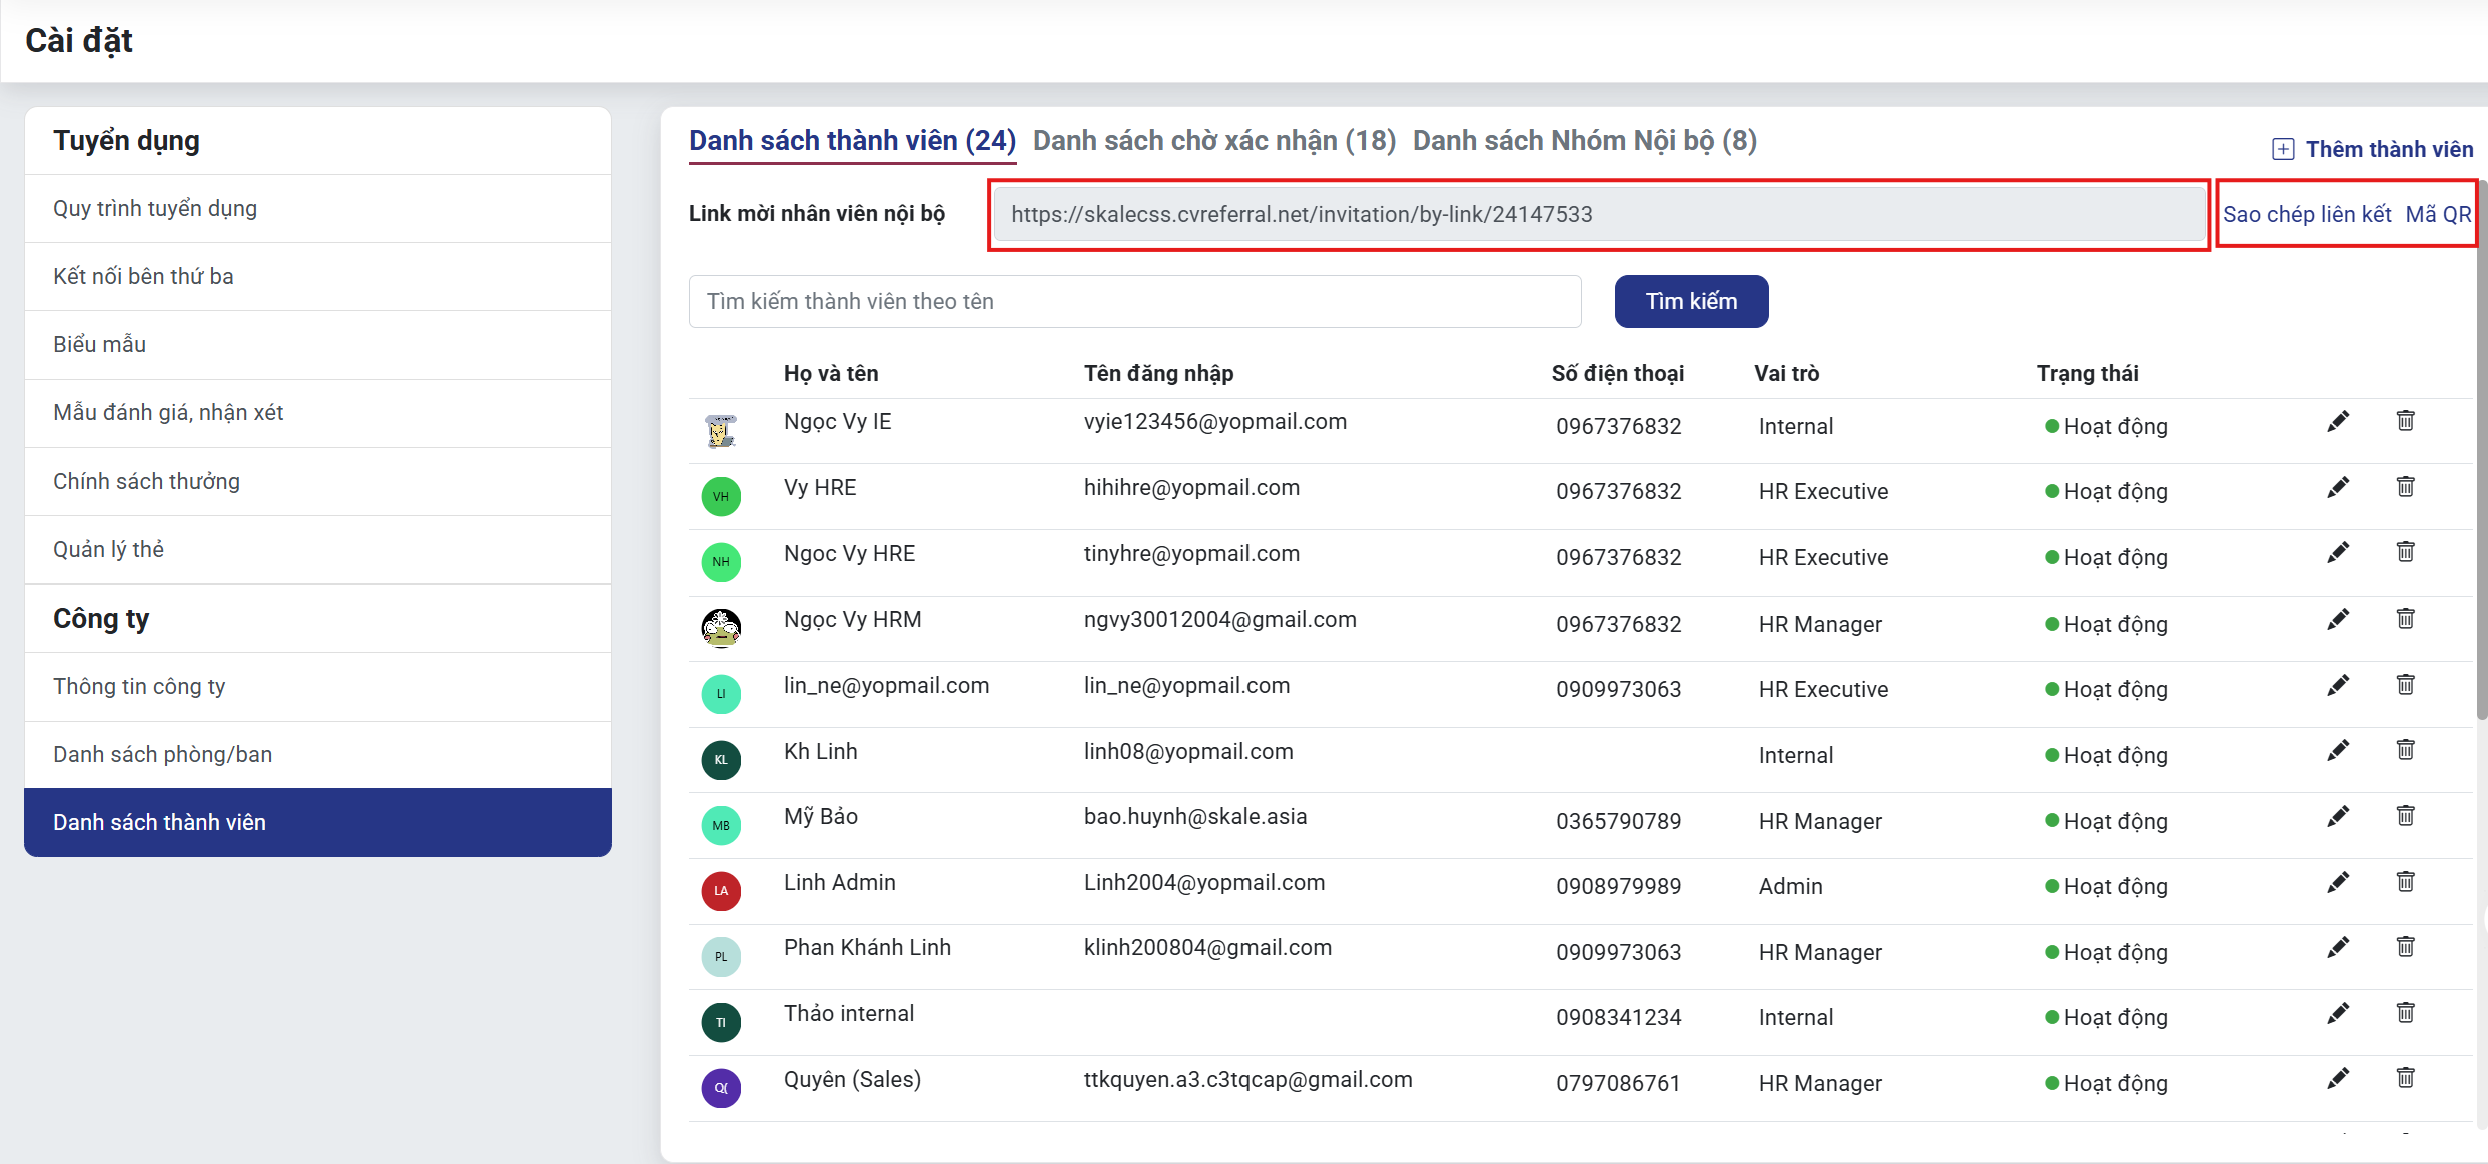2488x1164 pixels.
Task: Edit Quyên (Sales) member via pencil icon
Action: pos(2337,1079)
